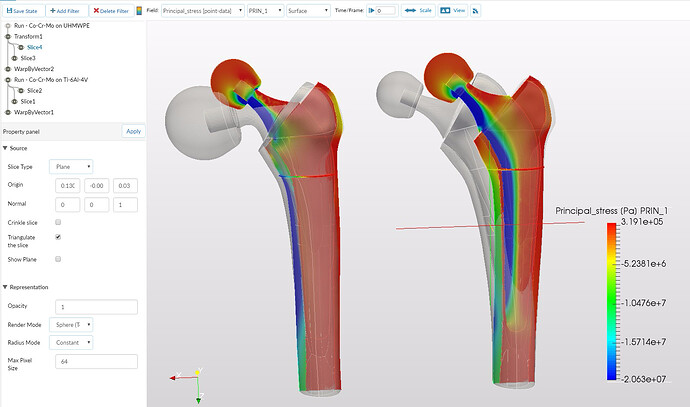Click the Scale toolbar button

(x=418, y=11)
